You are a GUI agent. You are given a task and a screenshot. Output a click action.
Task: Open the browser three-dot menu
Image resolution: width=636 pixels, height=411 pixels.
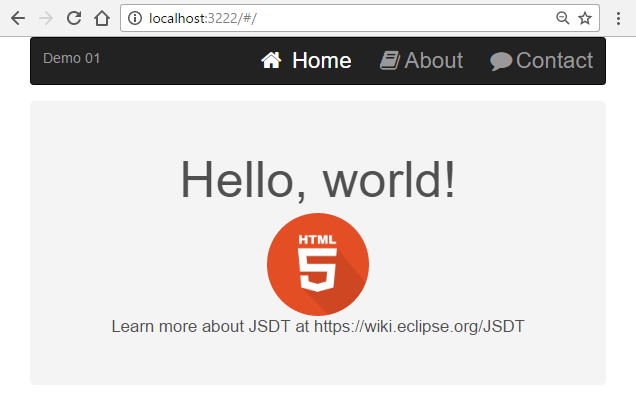tap(618, 18)
